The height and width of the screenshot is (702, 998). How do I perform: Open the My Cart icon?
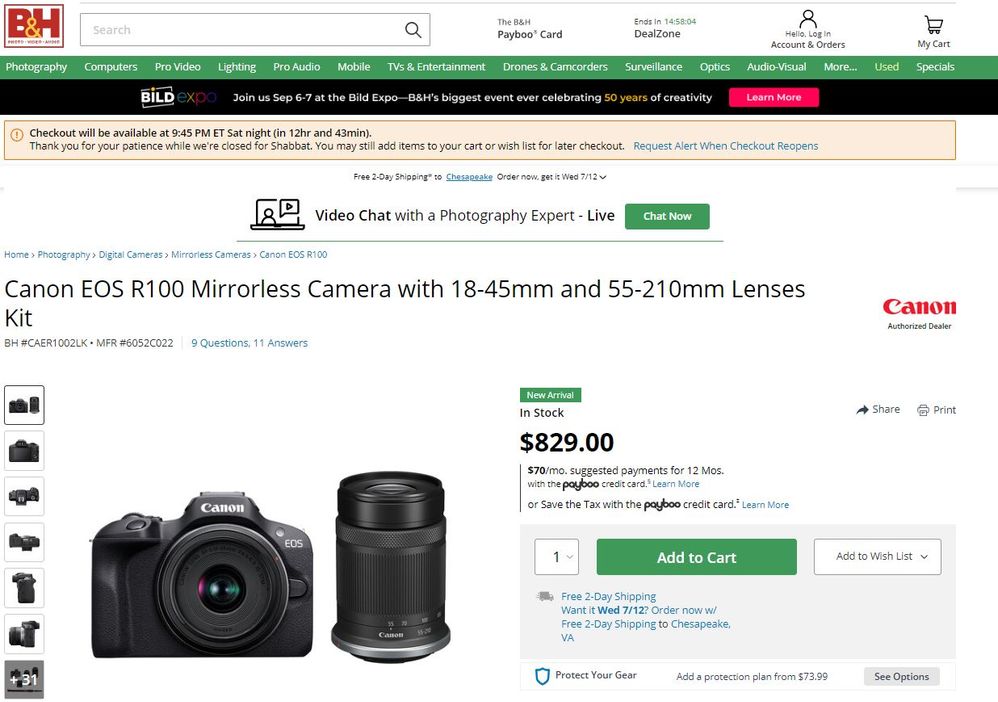(x=933, y=25)
